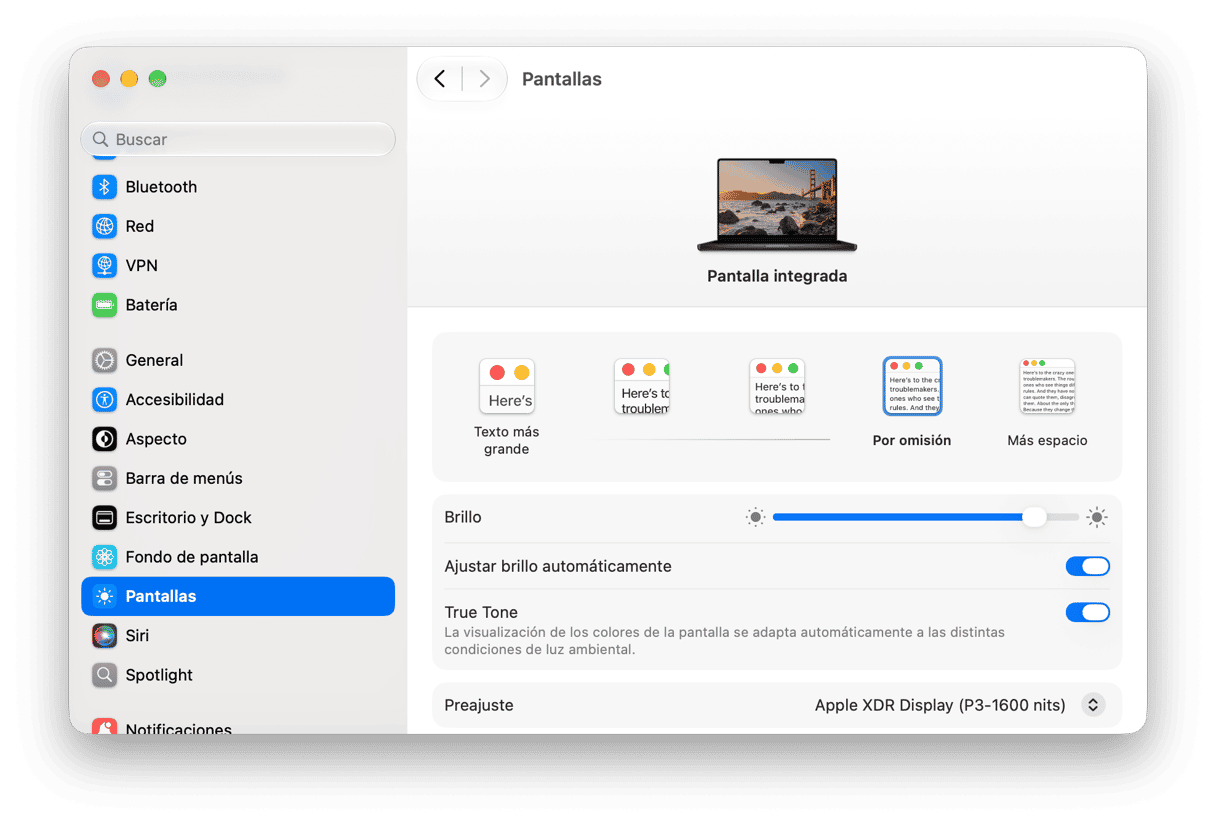Select Red in the sidebar
Image resolution: width=1216 pixels, height=825 pixels.
click(x=238, y=226)
